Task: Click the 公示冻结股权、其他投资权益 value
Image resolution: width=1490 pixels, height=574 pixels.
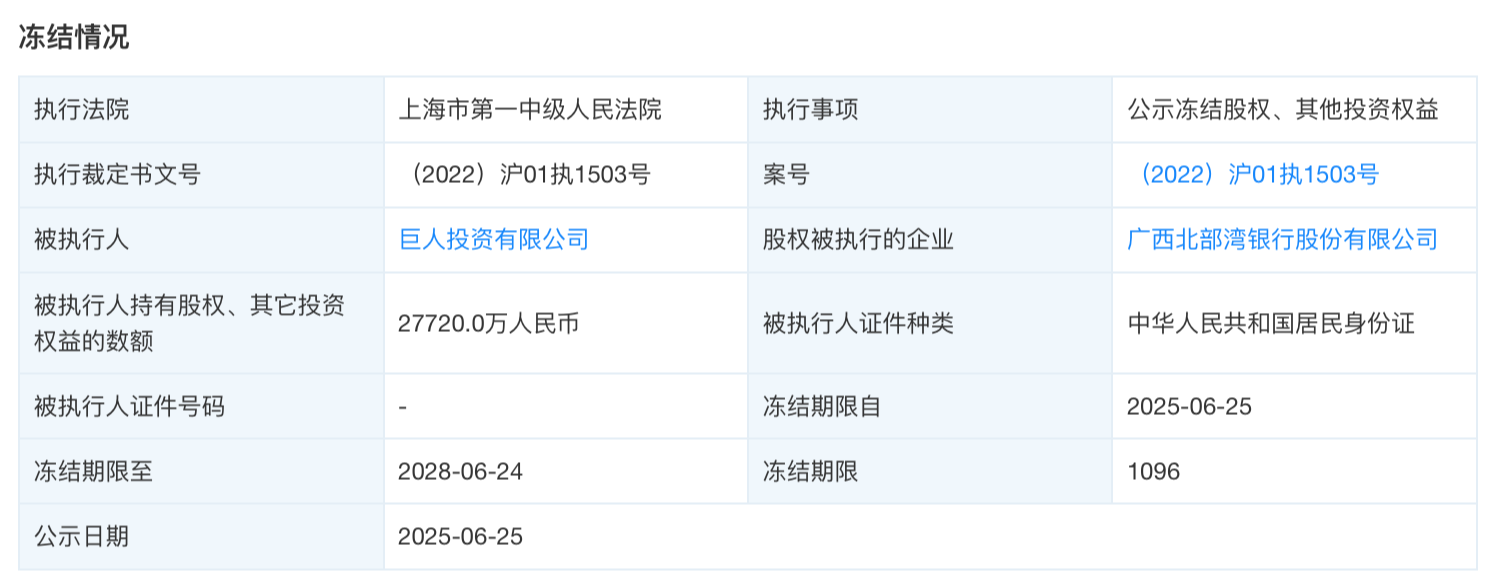Action: [x=1282, y=110]
